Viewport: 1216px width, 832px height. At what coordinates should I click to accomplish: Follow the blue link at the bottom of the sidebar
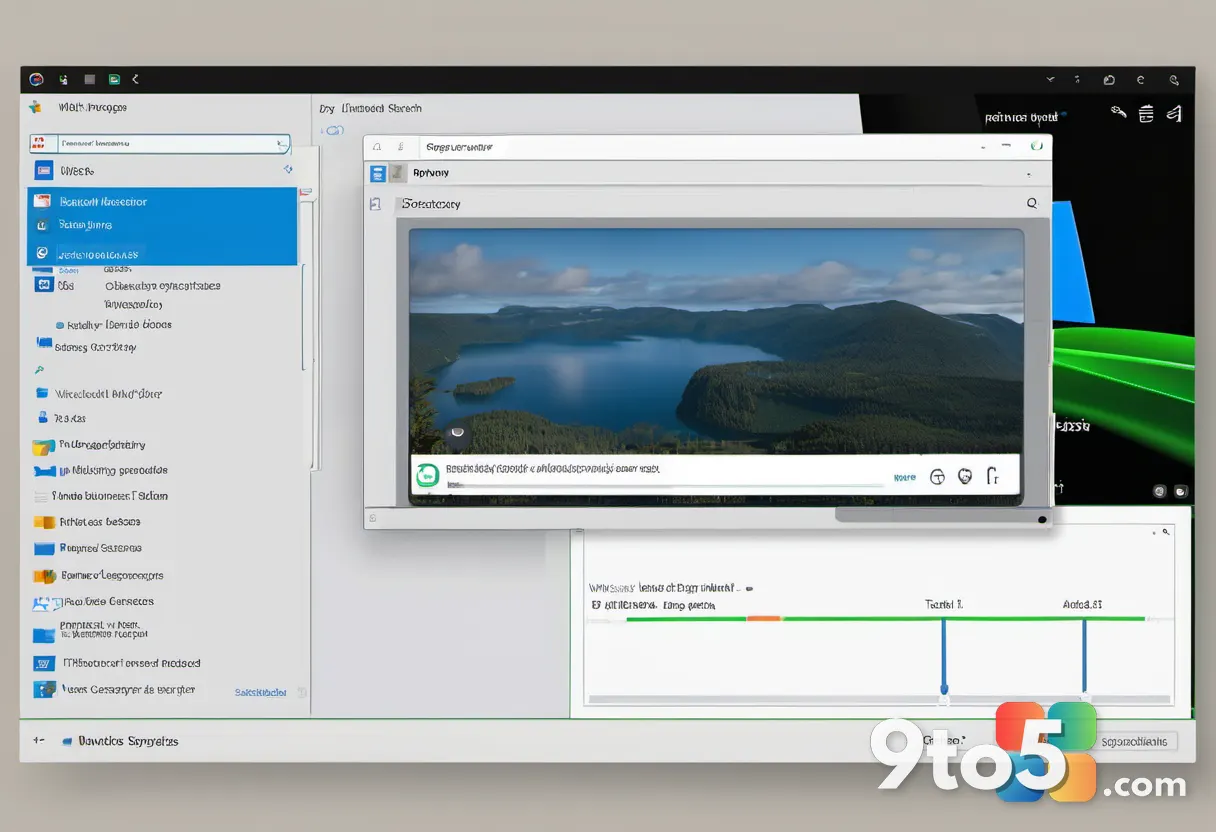pos(260,692)
